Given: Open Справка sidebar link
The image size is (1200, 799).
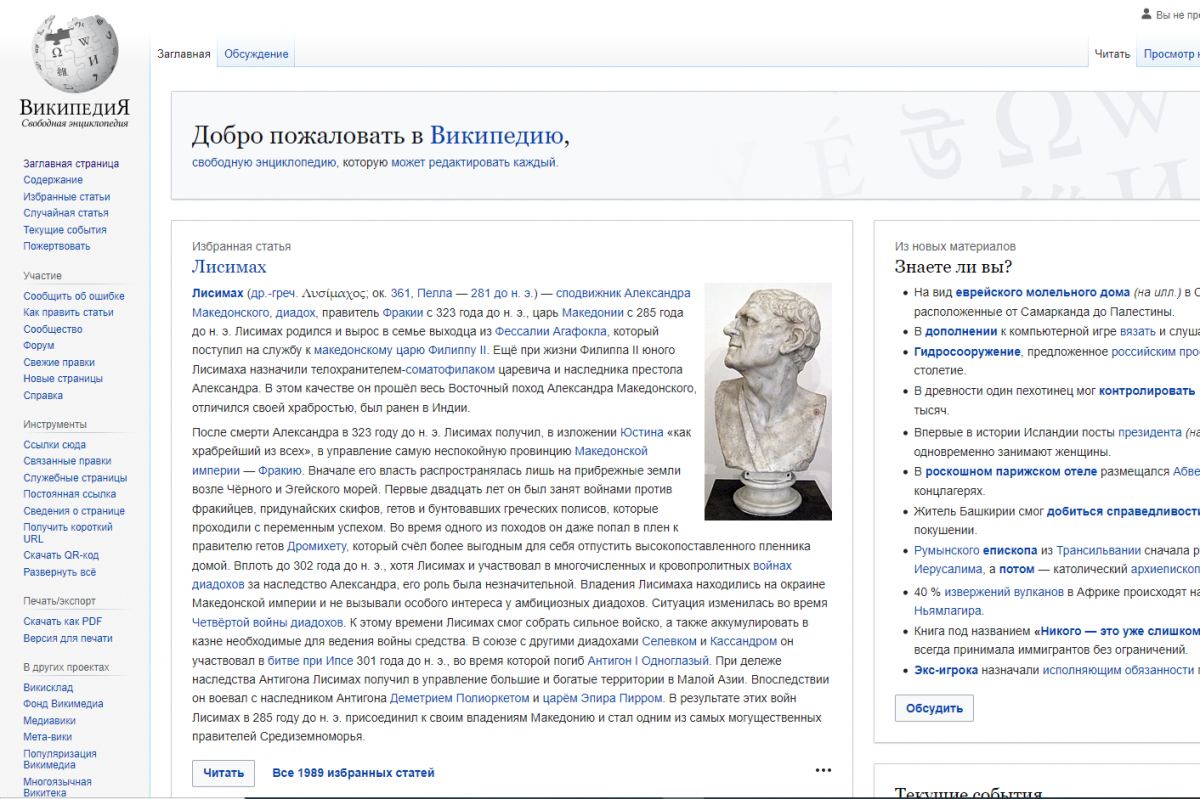Looking at the screenshot, I should 43,395.
